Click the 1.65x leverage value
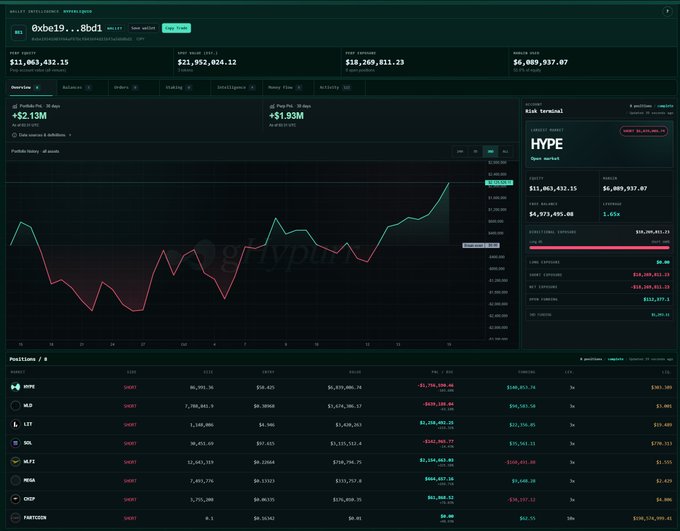This screenshot has width=680, height=531. click(x=611, y=214)
